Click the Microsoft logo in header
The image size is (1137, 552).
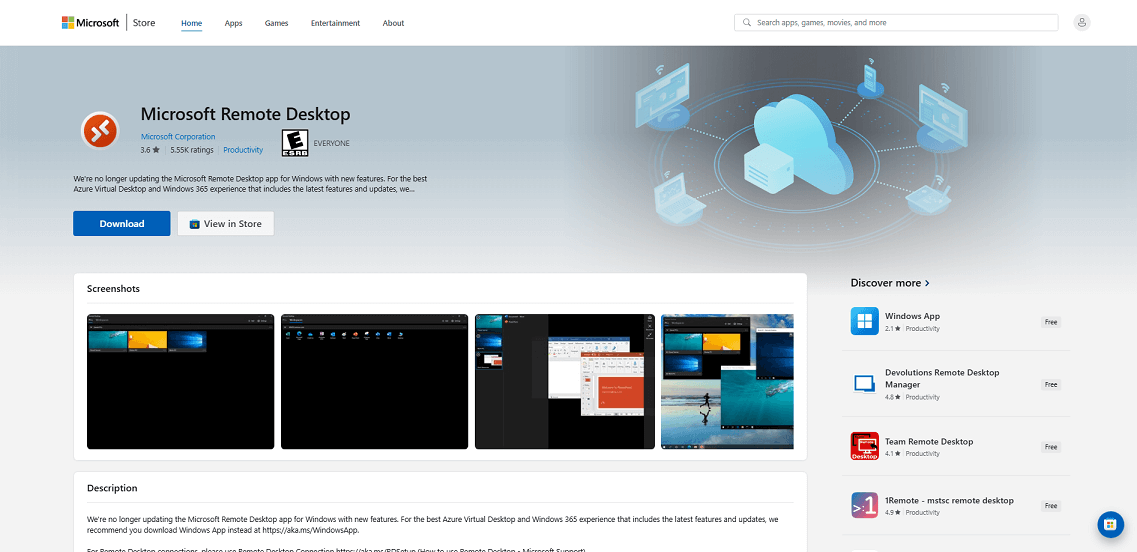click(x=90, y=22)
